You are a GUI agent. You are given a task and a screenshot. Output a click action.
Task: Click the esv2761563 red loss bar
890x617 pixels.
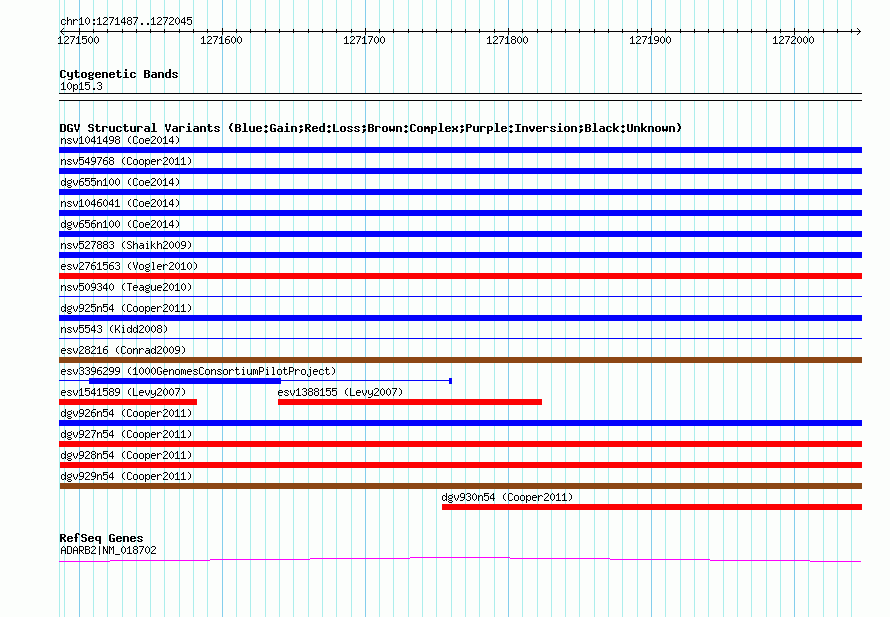pyautogui.click(x=460, y=276)
